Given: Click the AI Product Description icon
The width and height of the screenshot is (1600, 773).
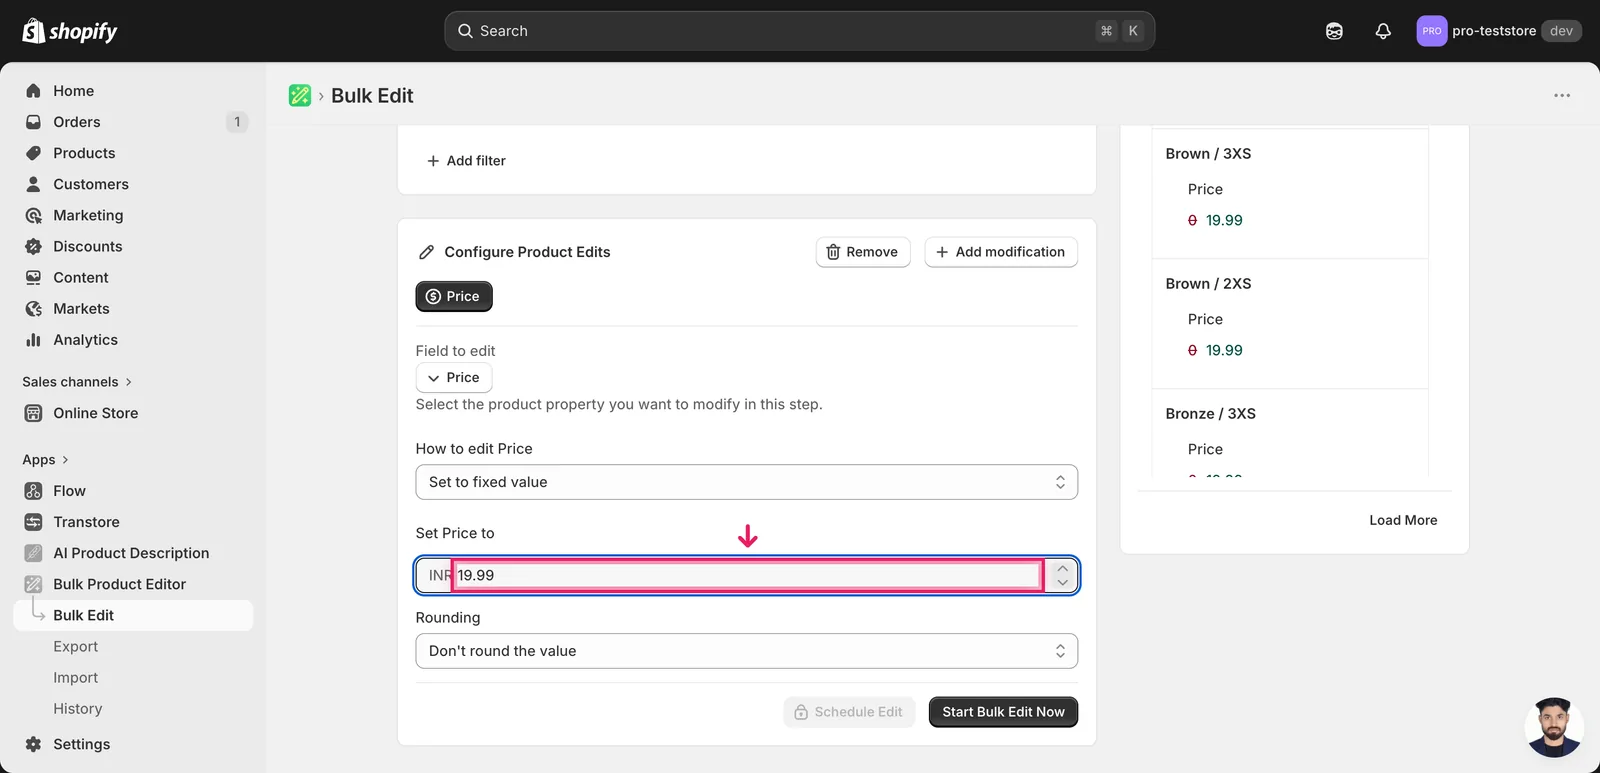Looking at the screenshot, I should 33,553.
